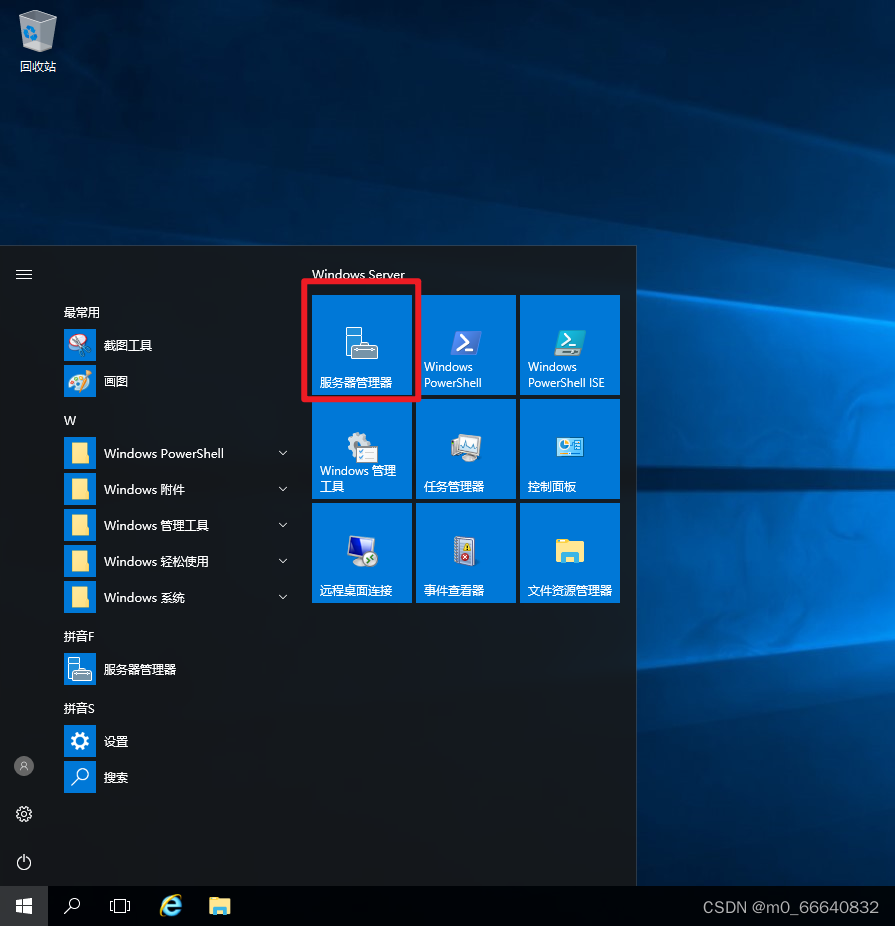Open the 回收站 desktop icon
Image resolution: width=895 pixels, height=926 pixels.
[38, 41]
